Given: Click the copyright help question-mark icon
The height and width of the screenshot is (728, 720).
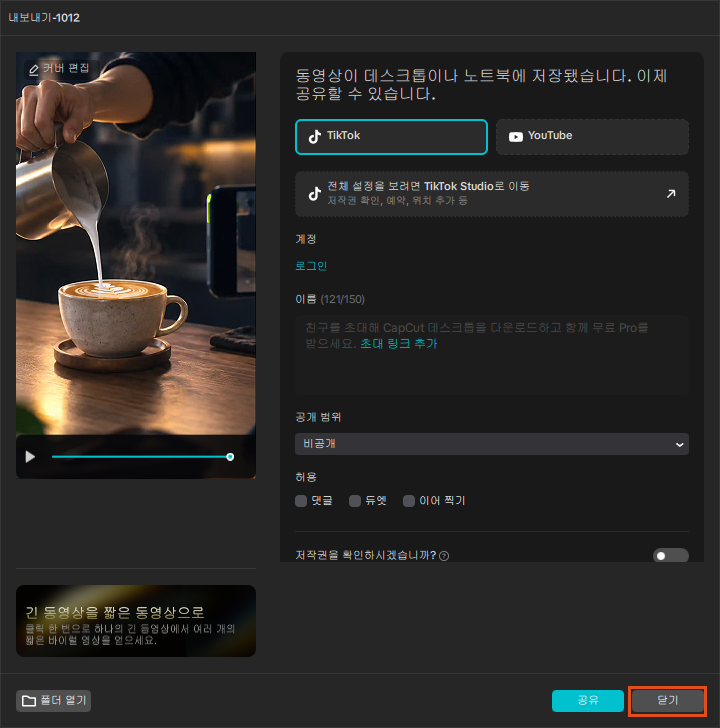Looking at the screenshot, I should point(444,556).
